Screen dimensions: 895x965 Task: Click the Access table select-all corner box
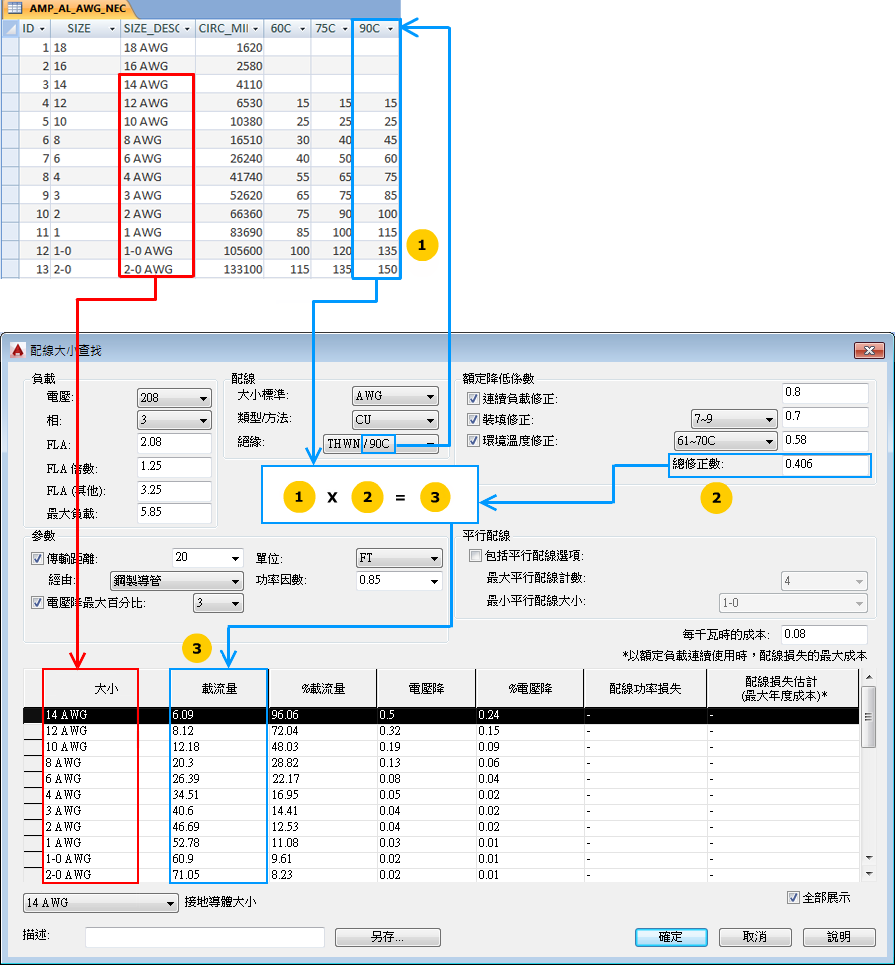pos(10,29)
